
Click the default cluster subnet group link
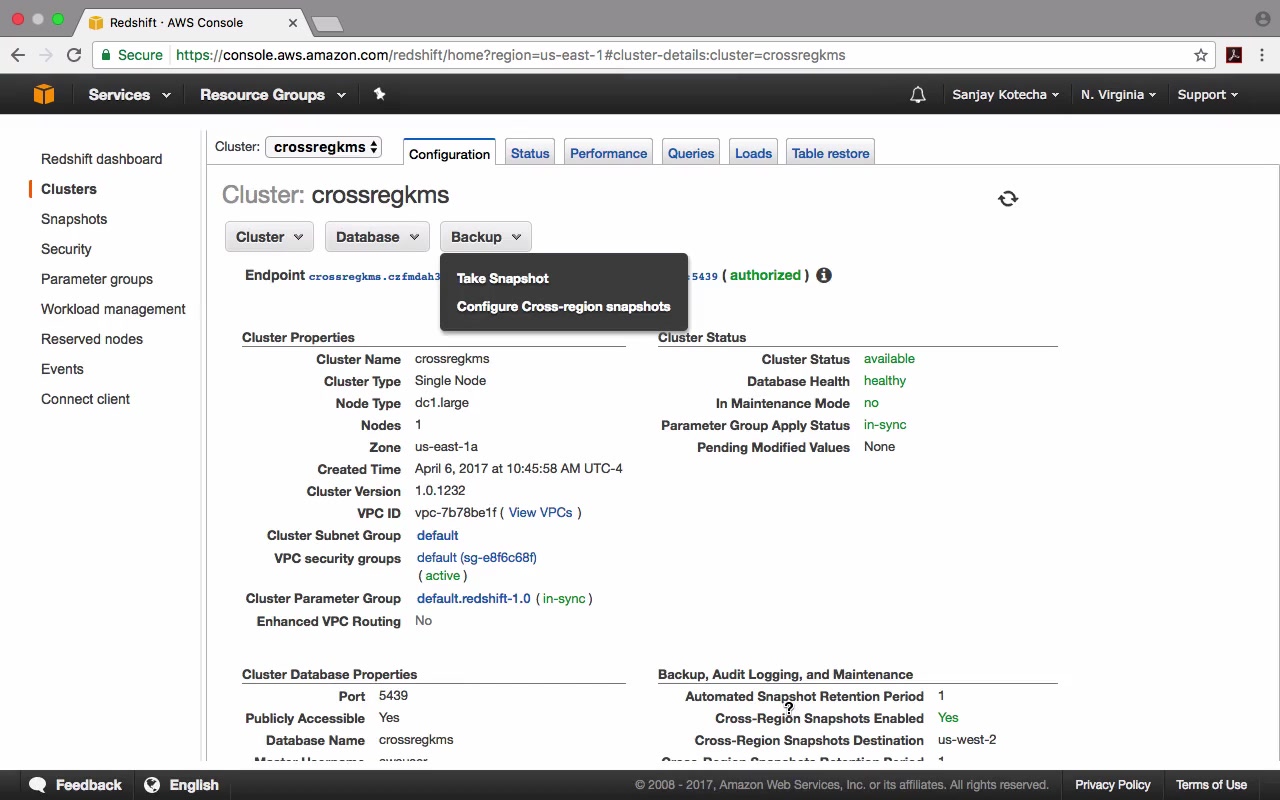[437, 535]
